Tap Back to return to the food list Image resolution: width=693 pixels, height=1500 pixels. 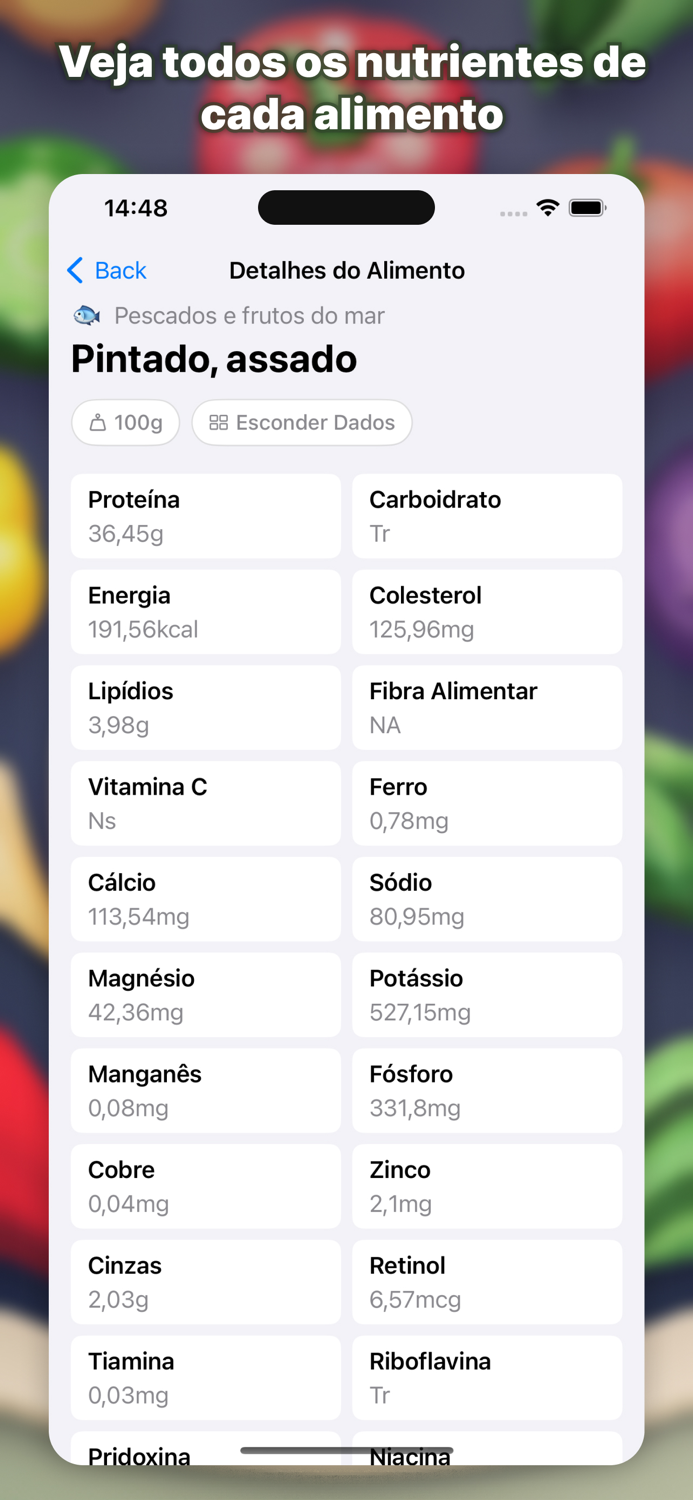pyautogui.click(x=106, y=270)
